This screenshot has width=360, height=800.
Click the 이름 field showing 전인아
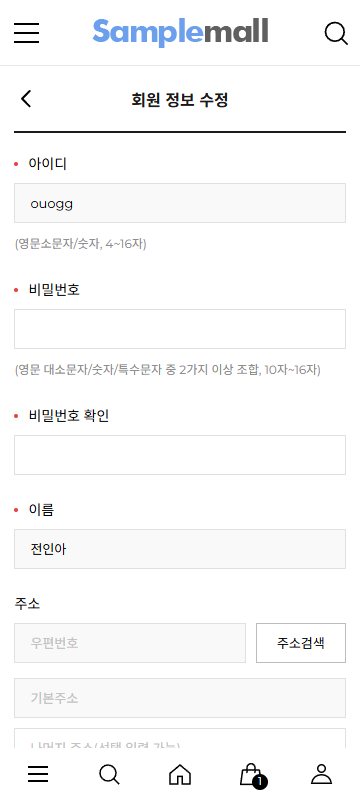click(x=180, y=549)
